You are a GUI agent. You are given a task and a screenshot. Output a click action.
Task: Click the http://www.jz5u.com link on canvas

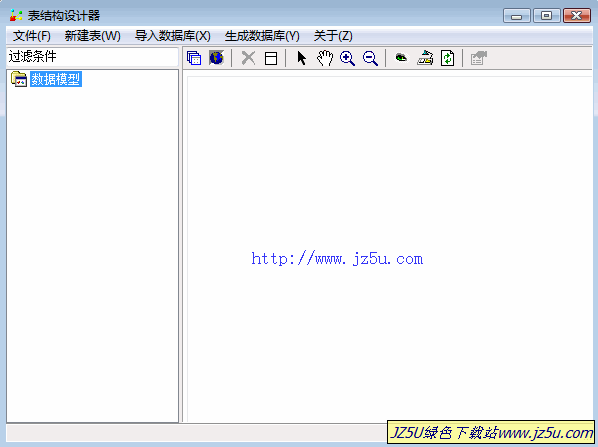click(x=337, y=259)
